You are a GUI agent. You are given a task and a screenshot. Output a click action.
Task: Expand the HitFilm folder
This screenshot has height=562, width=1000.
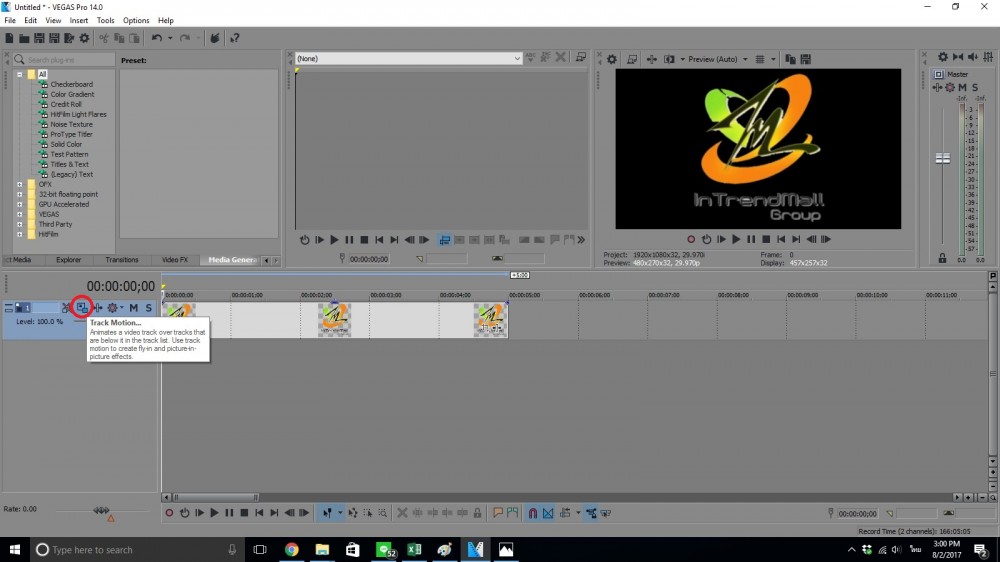20,235
